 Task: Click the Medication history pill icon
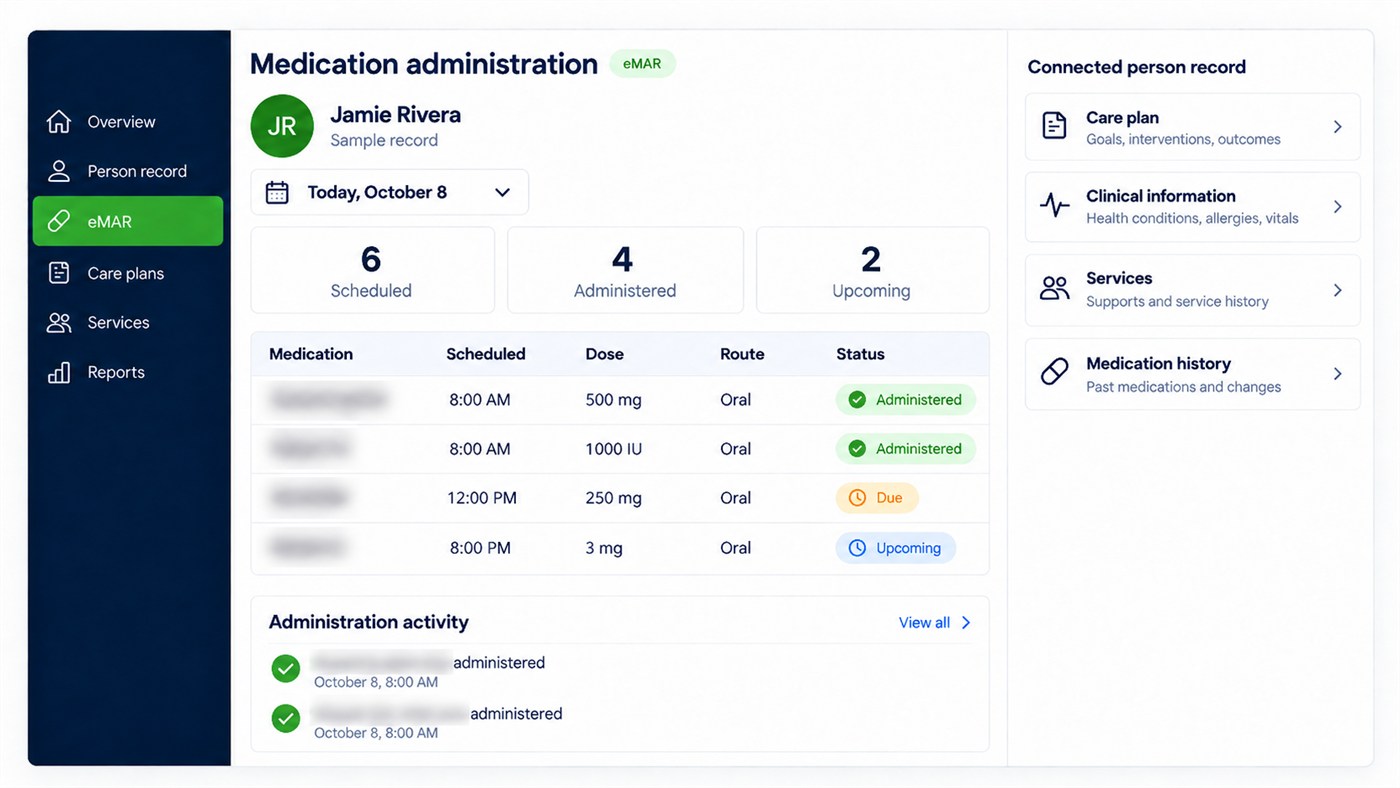(x=1054, y=373)
